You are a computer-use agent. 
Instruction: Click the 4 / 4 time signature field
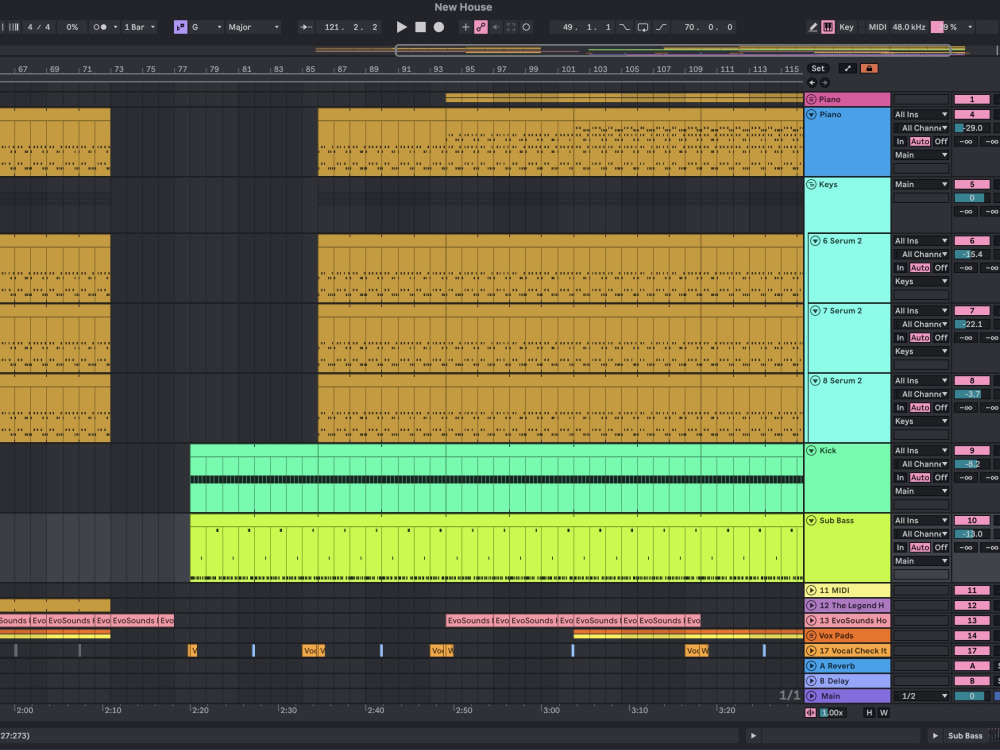38,27
